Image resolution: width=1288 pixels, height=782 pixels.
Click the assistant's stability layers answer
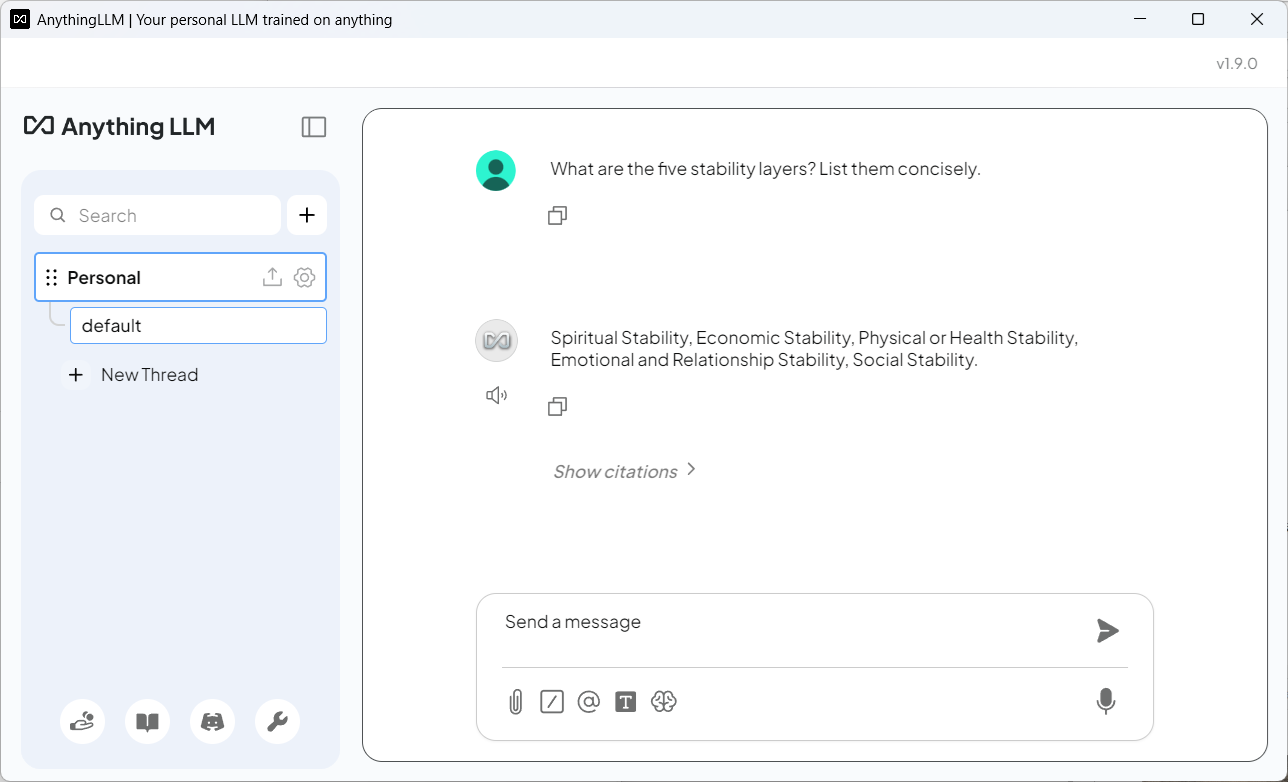[x=814, y=349]
